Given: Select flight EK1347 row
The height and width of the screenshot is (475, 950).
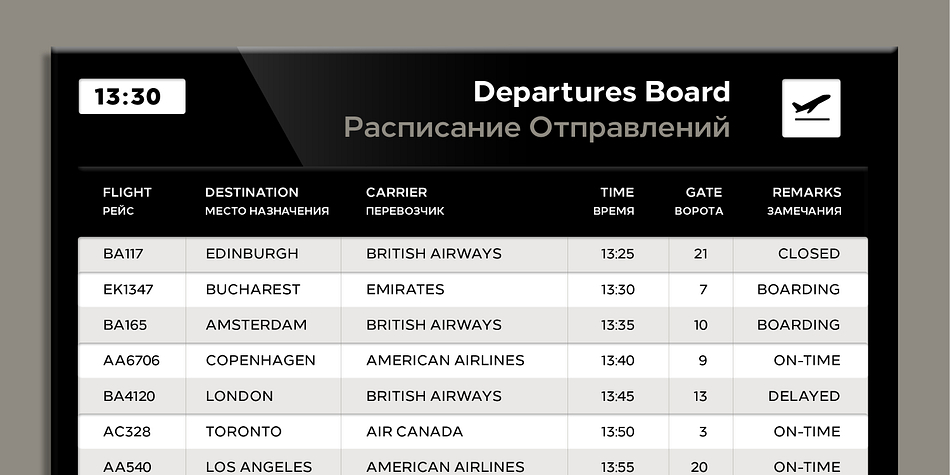Looking at the screenshot, I should click(473, 290).
